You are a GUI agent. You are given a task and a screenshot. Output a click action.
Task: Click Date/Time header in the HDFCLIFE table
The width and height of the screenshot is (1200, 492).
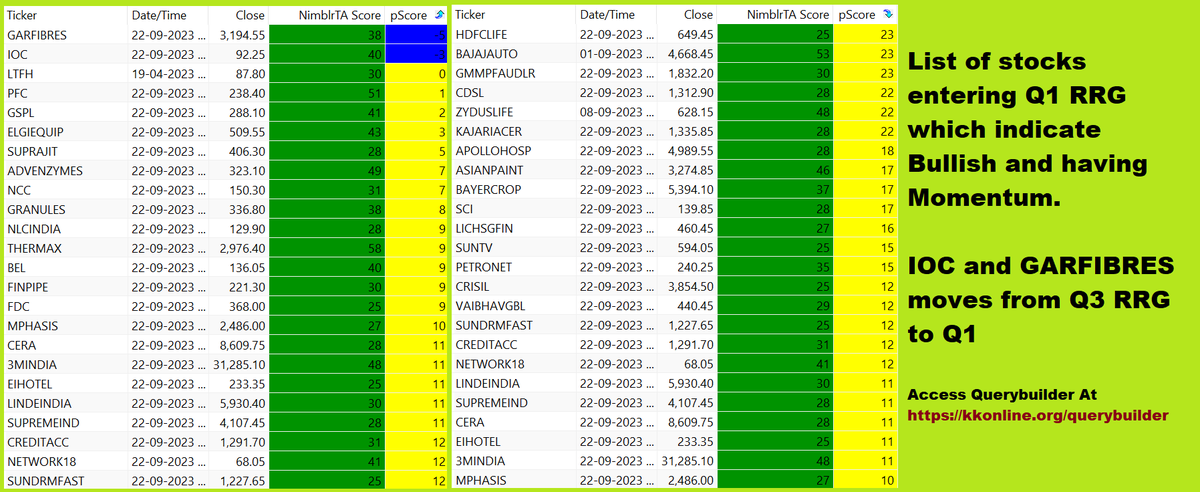607,15
